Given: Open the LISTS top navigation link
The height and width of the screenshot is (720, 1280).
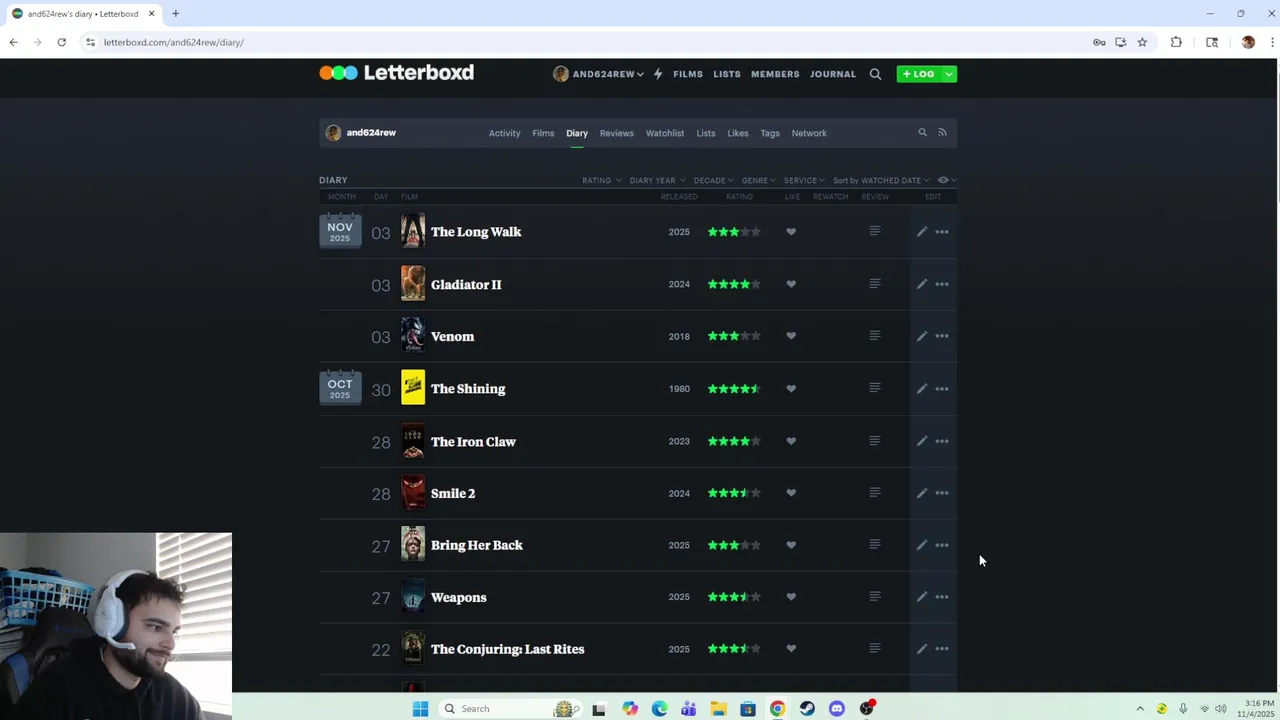Looking at the screenshot, I should (727, 74).
